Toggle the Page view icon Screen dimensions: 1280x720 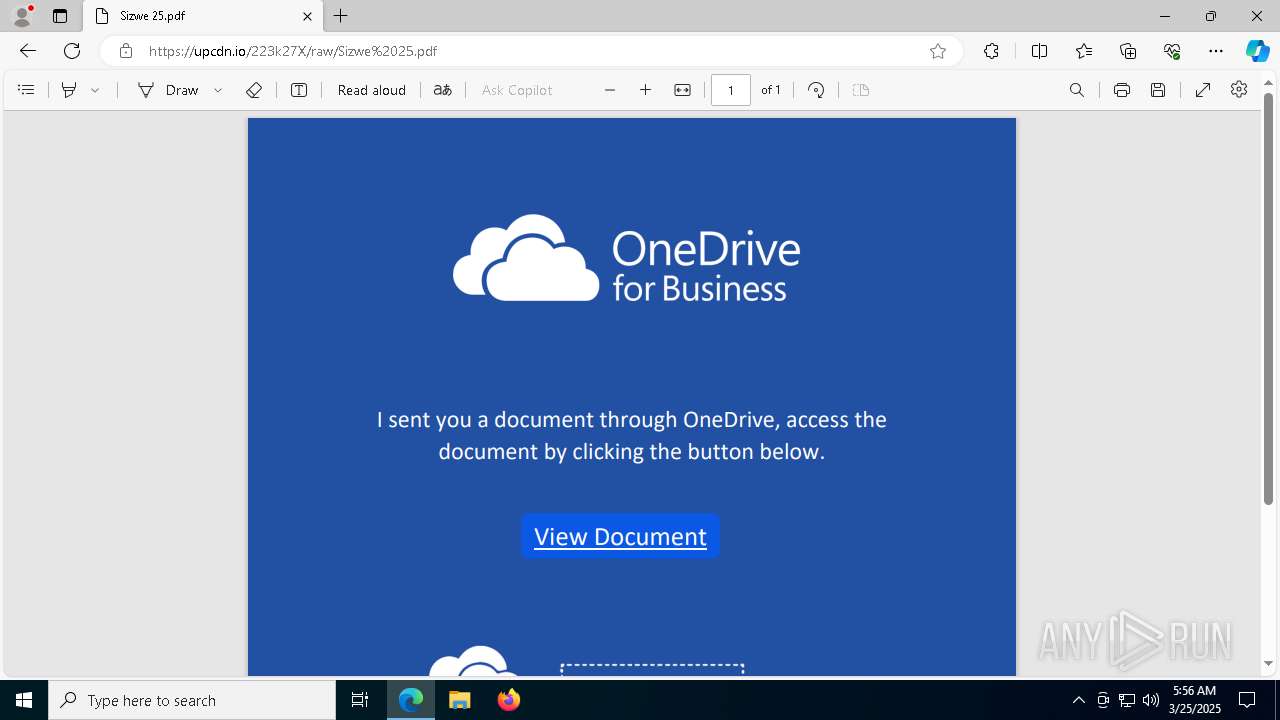[861, 90]
